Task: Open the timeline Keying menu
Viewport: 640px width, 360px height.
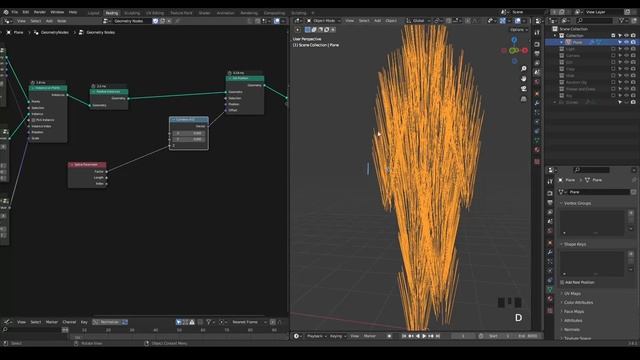Action: 338,336
